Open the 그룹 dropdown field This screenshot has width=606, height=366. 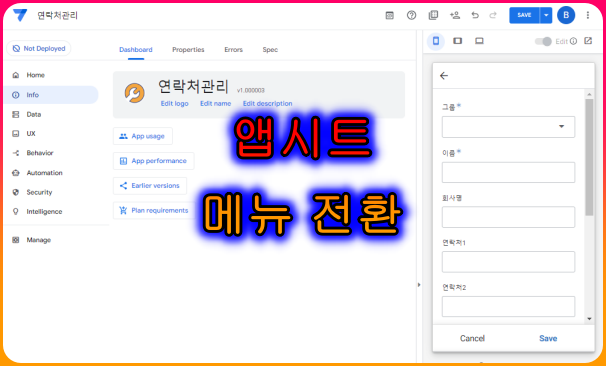coord(508,127)
